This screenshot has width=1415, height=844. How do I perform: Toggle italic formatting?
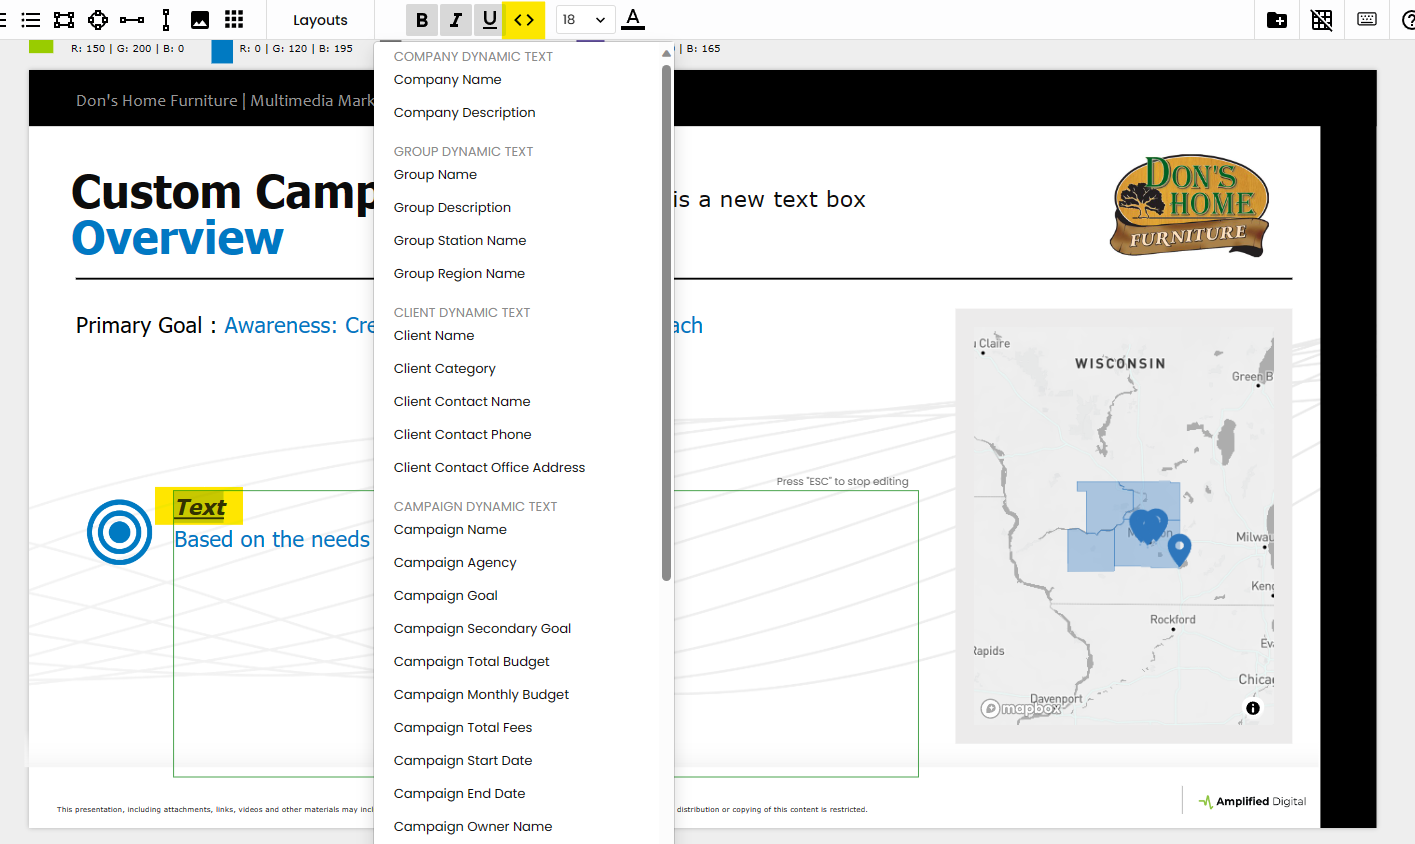[456, 20]
